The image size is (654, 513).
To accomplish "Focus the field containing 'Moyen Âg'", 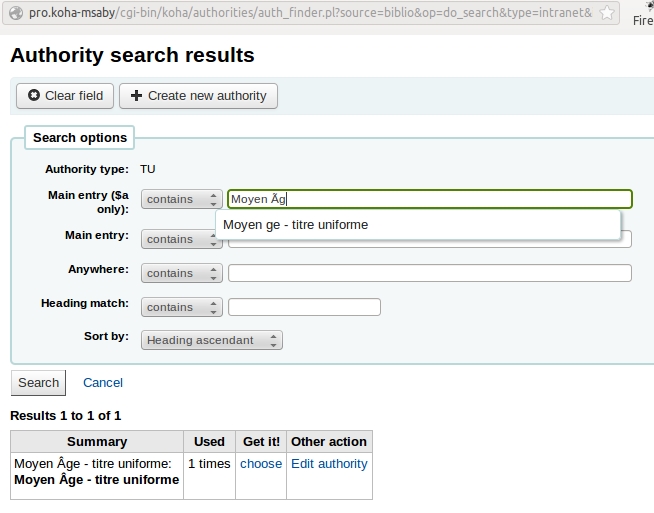I will (430, 199).
